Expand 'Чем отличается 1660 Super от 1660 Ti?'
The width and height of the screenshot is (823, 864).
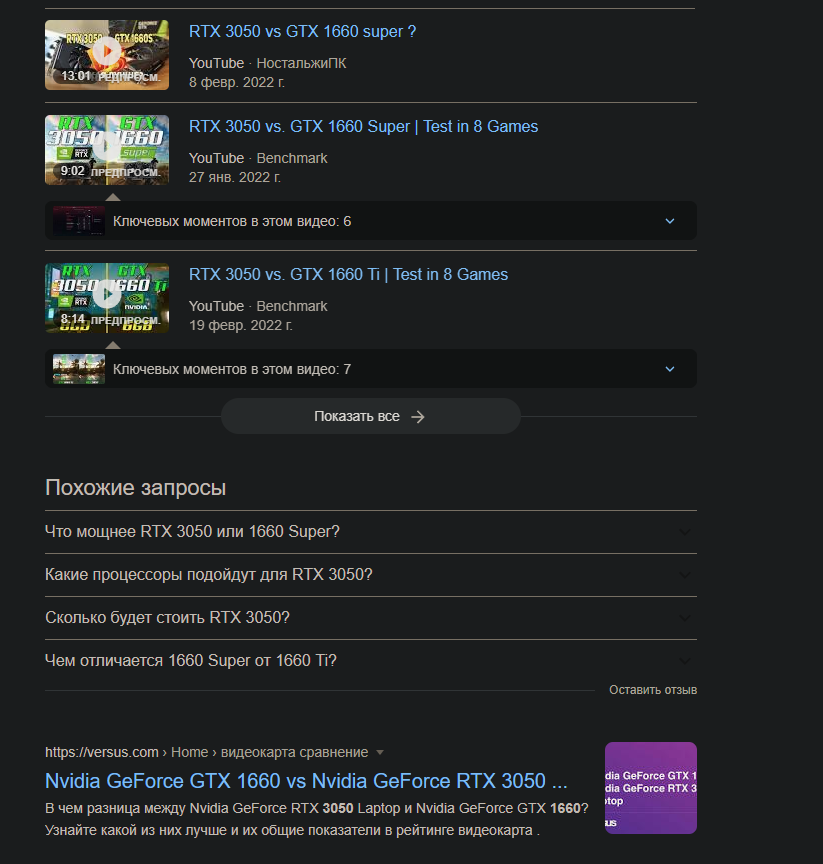[371, 661]
